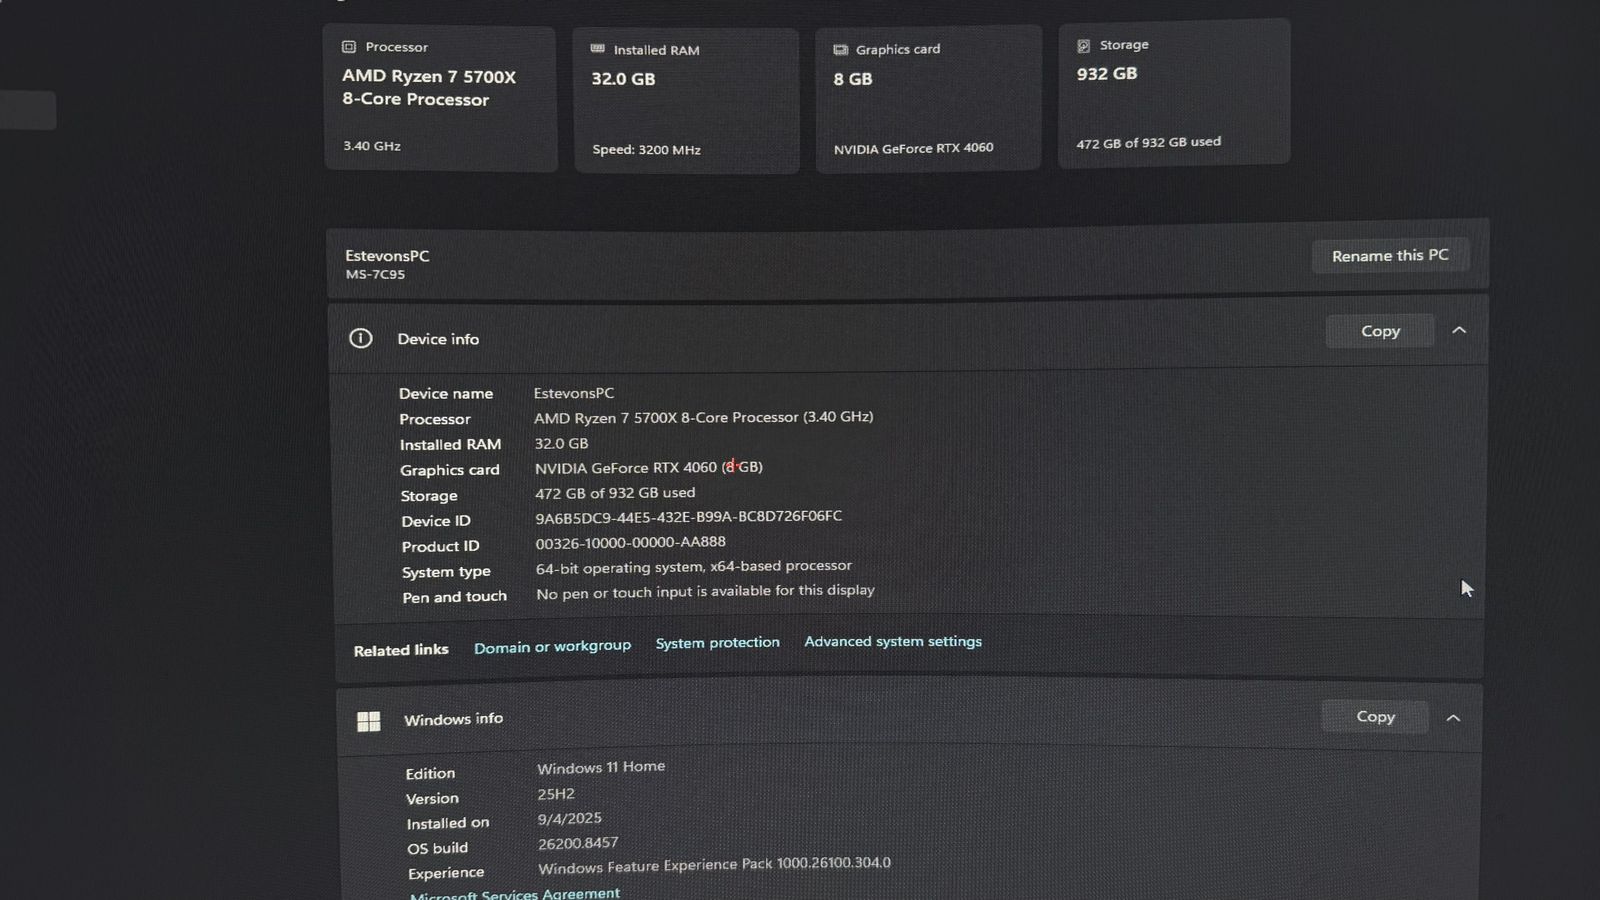Rename this PC button
The image size is (1600, 900).
(x=1390, y=256)
